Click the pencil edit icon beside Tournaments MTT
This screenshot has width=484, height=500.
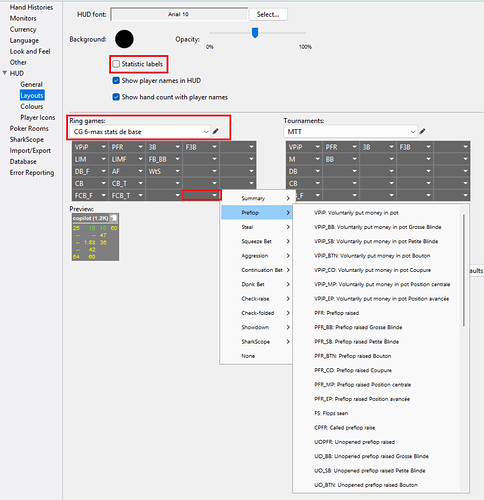pos(422,131)
